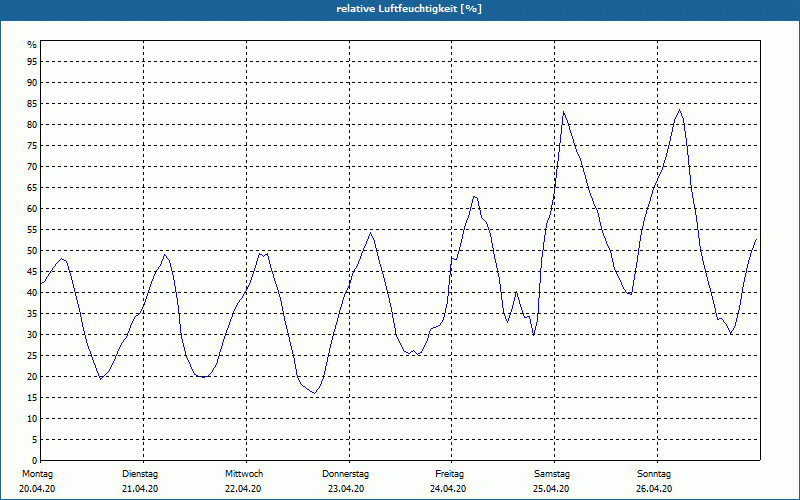
Task: Click the 'Sonntag' day label
Action: [654, 474]
